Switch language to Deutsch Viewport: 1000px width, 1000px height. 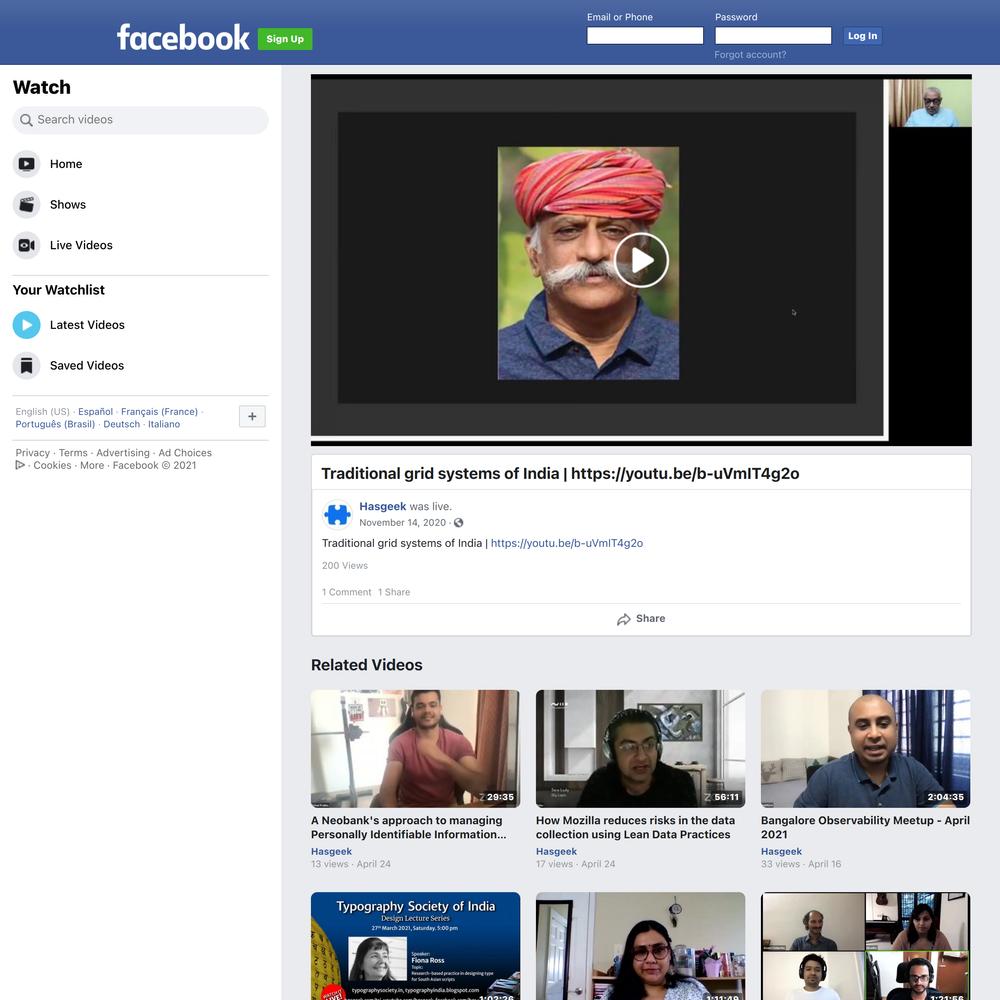pos(121,424)
